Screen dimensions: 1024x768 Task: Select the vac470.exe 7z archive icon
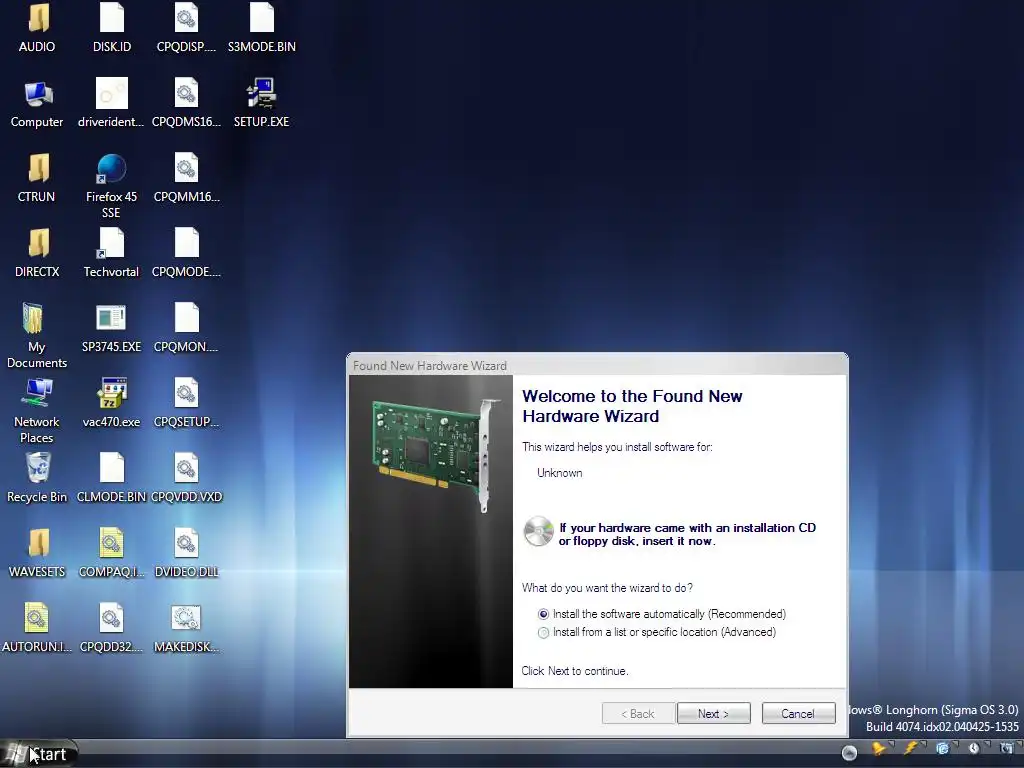tap(112, 394)
